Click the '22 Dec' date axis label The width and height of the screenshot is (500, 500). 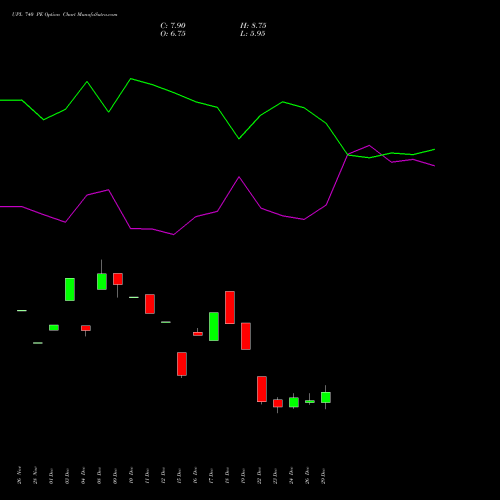coord(259,475)
